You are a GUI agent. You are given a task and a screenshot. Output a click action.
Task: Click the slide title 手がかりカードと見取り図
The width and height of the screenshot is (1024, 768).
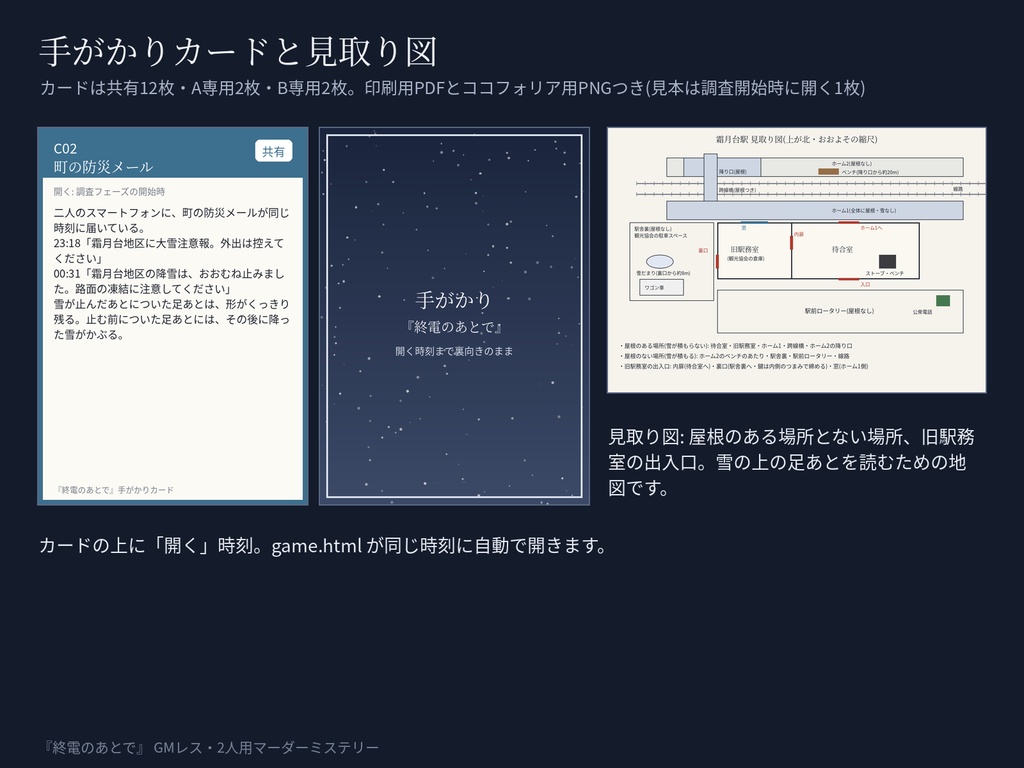(x=238, y=52)
